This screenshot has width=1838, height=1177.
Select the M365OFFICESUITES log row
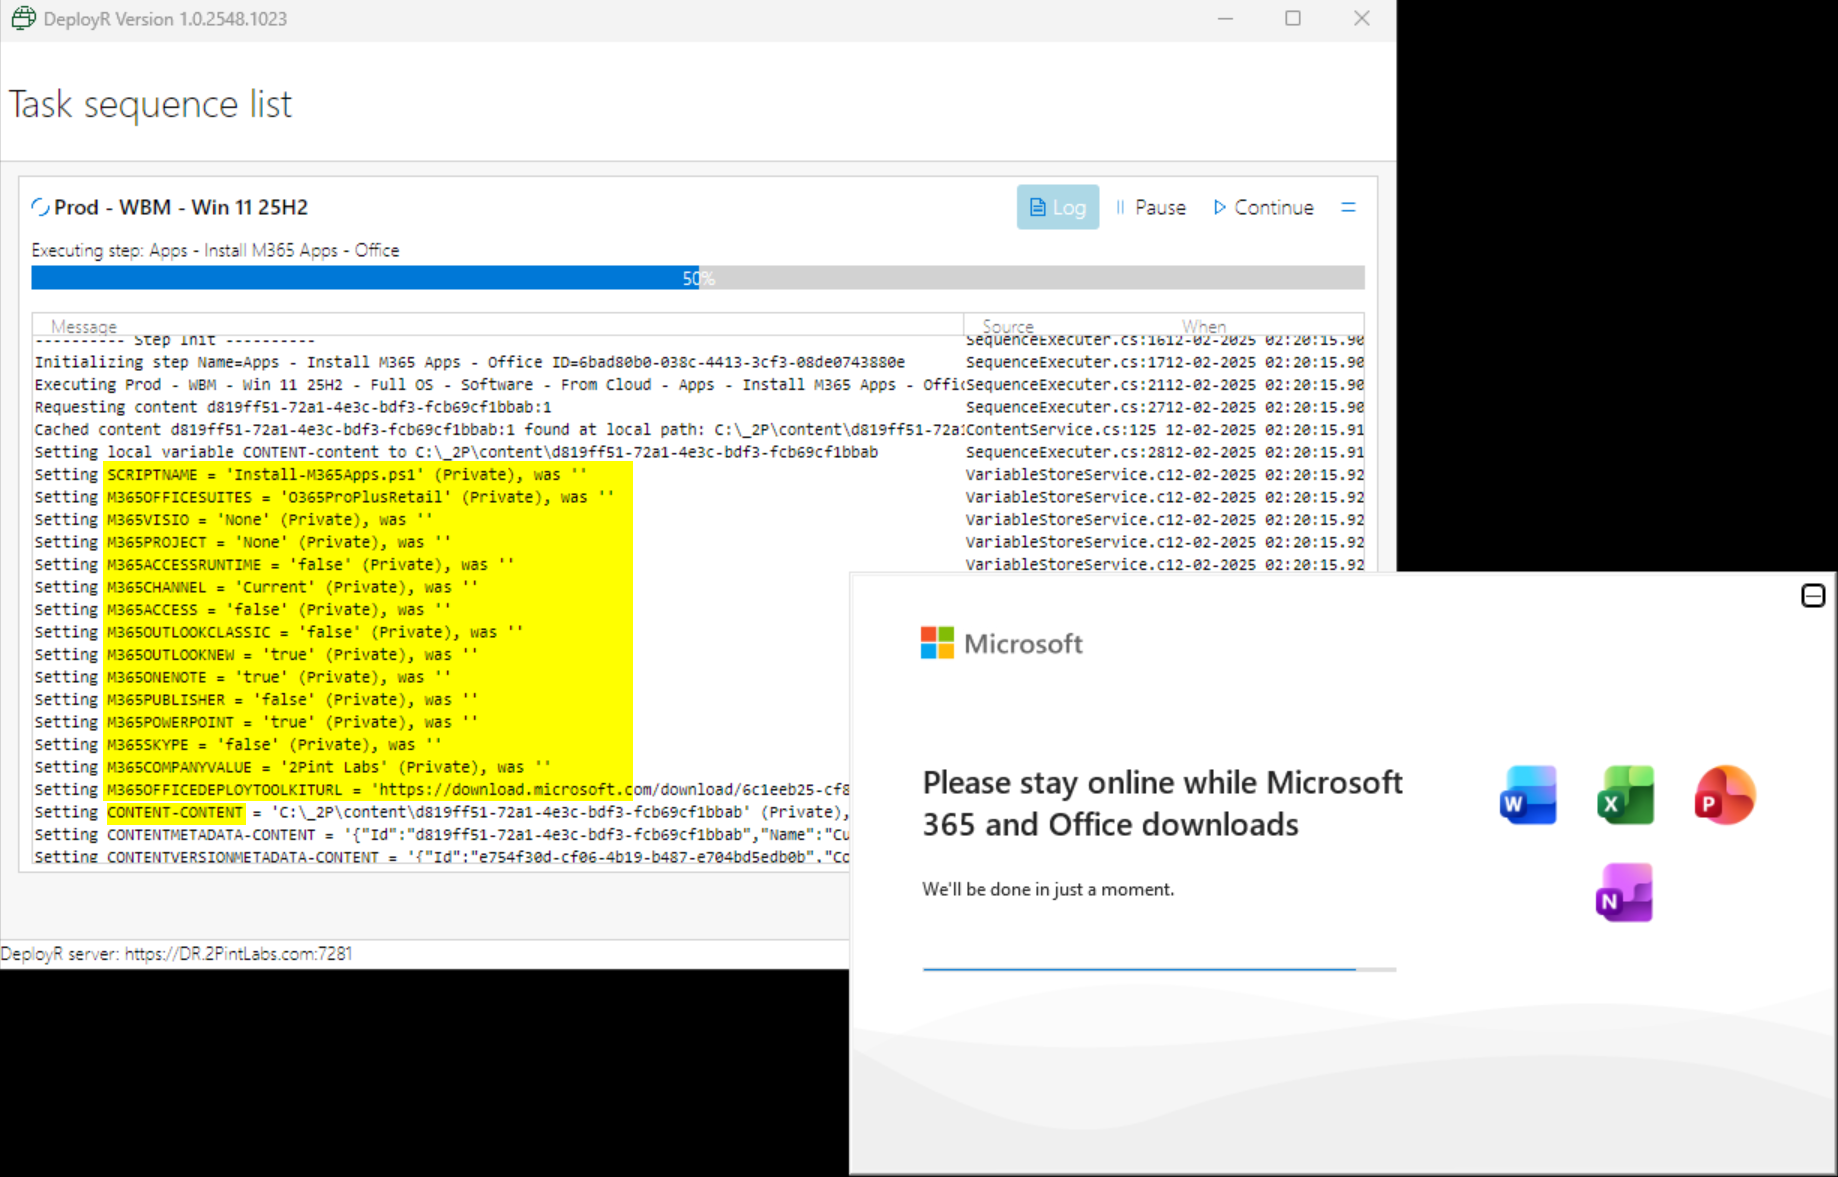pyautogui.click(x=698, y=497)
